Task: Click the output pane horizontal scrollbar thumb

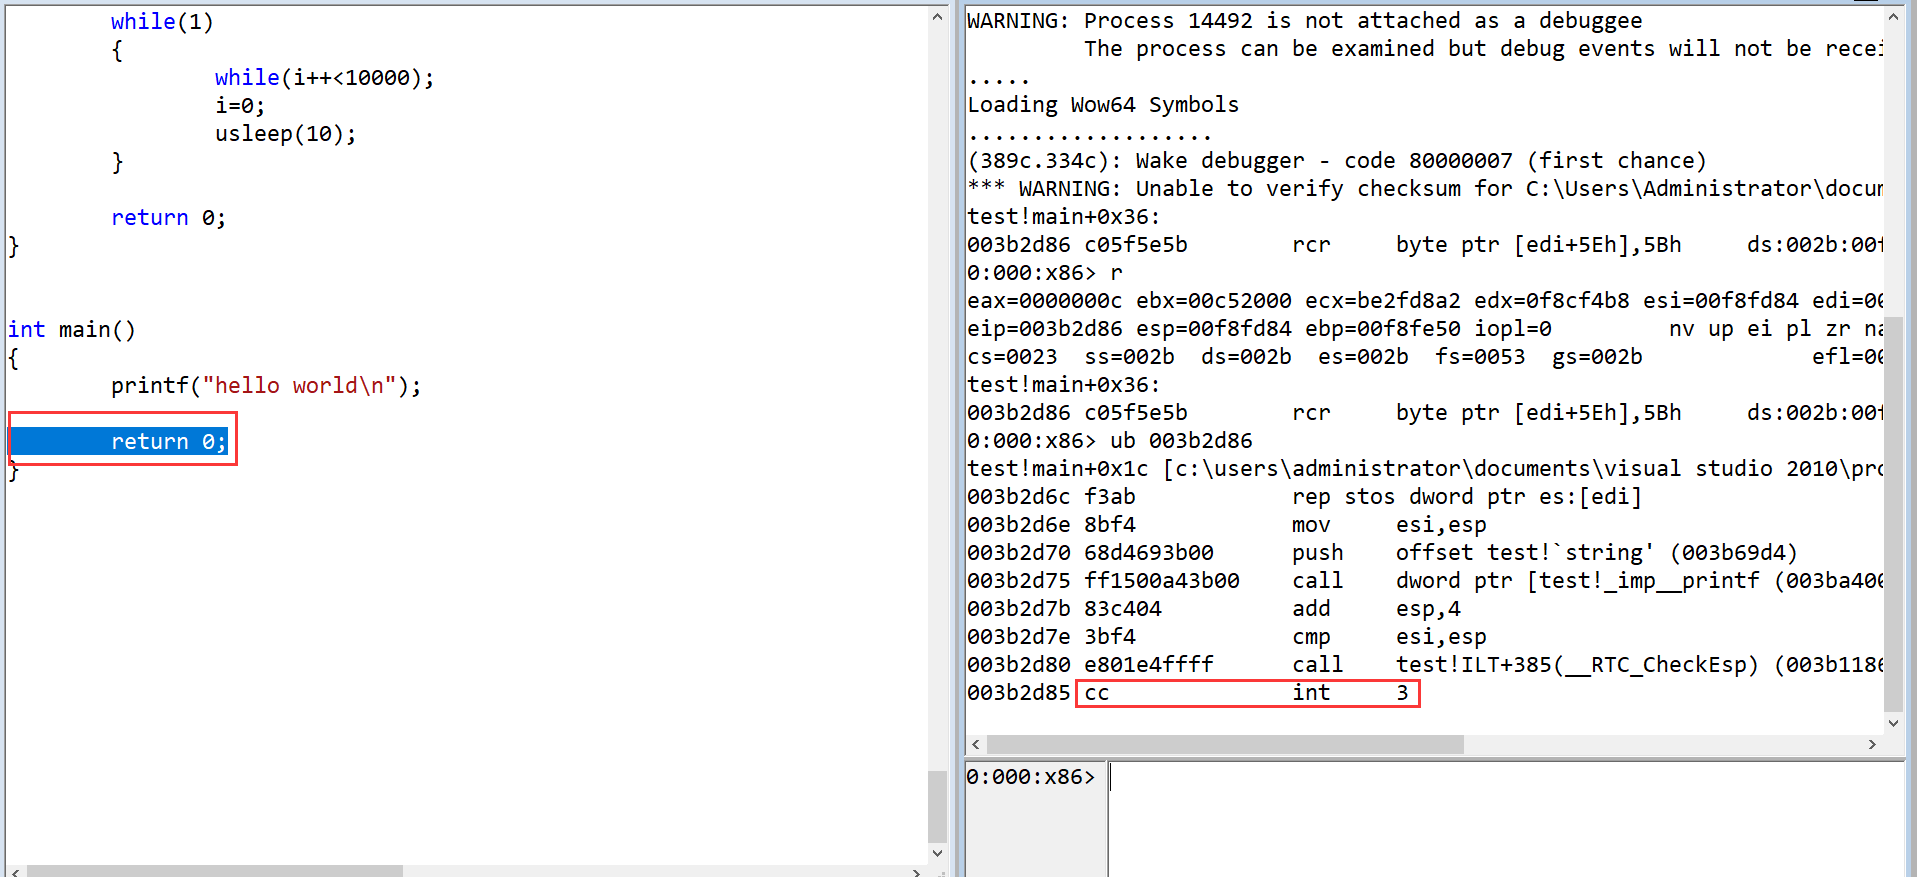Action: pos(1225,745)
